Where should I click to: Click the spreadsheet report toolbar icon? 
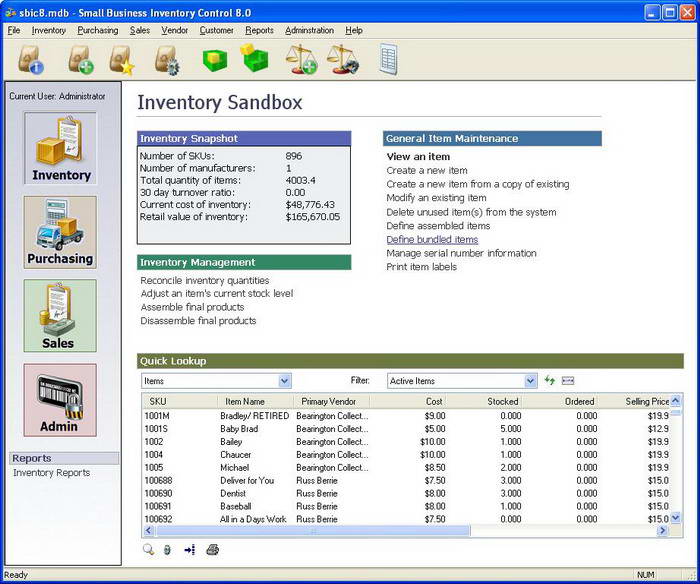(x=388, y=59)
